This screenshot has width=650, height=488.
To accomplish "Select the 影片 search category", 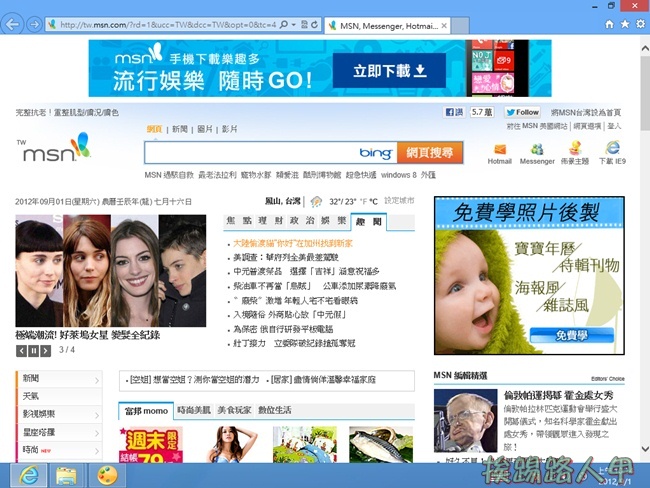I will (229, 129).
